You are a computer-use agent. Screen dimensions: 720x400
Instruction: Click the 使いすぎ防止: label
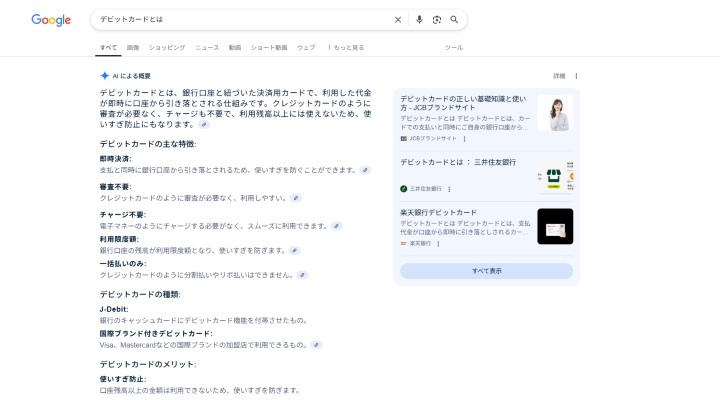tap(123, 379)
